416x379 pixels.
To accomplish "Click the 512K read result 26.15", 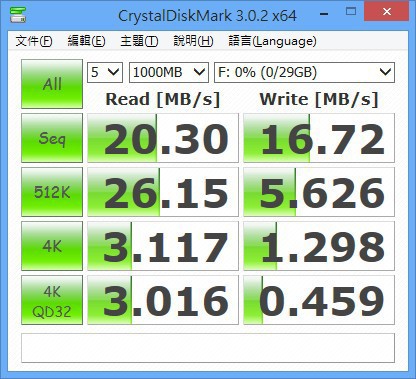I will click(163, 192).
